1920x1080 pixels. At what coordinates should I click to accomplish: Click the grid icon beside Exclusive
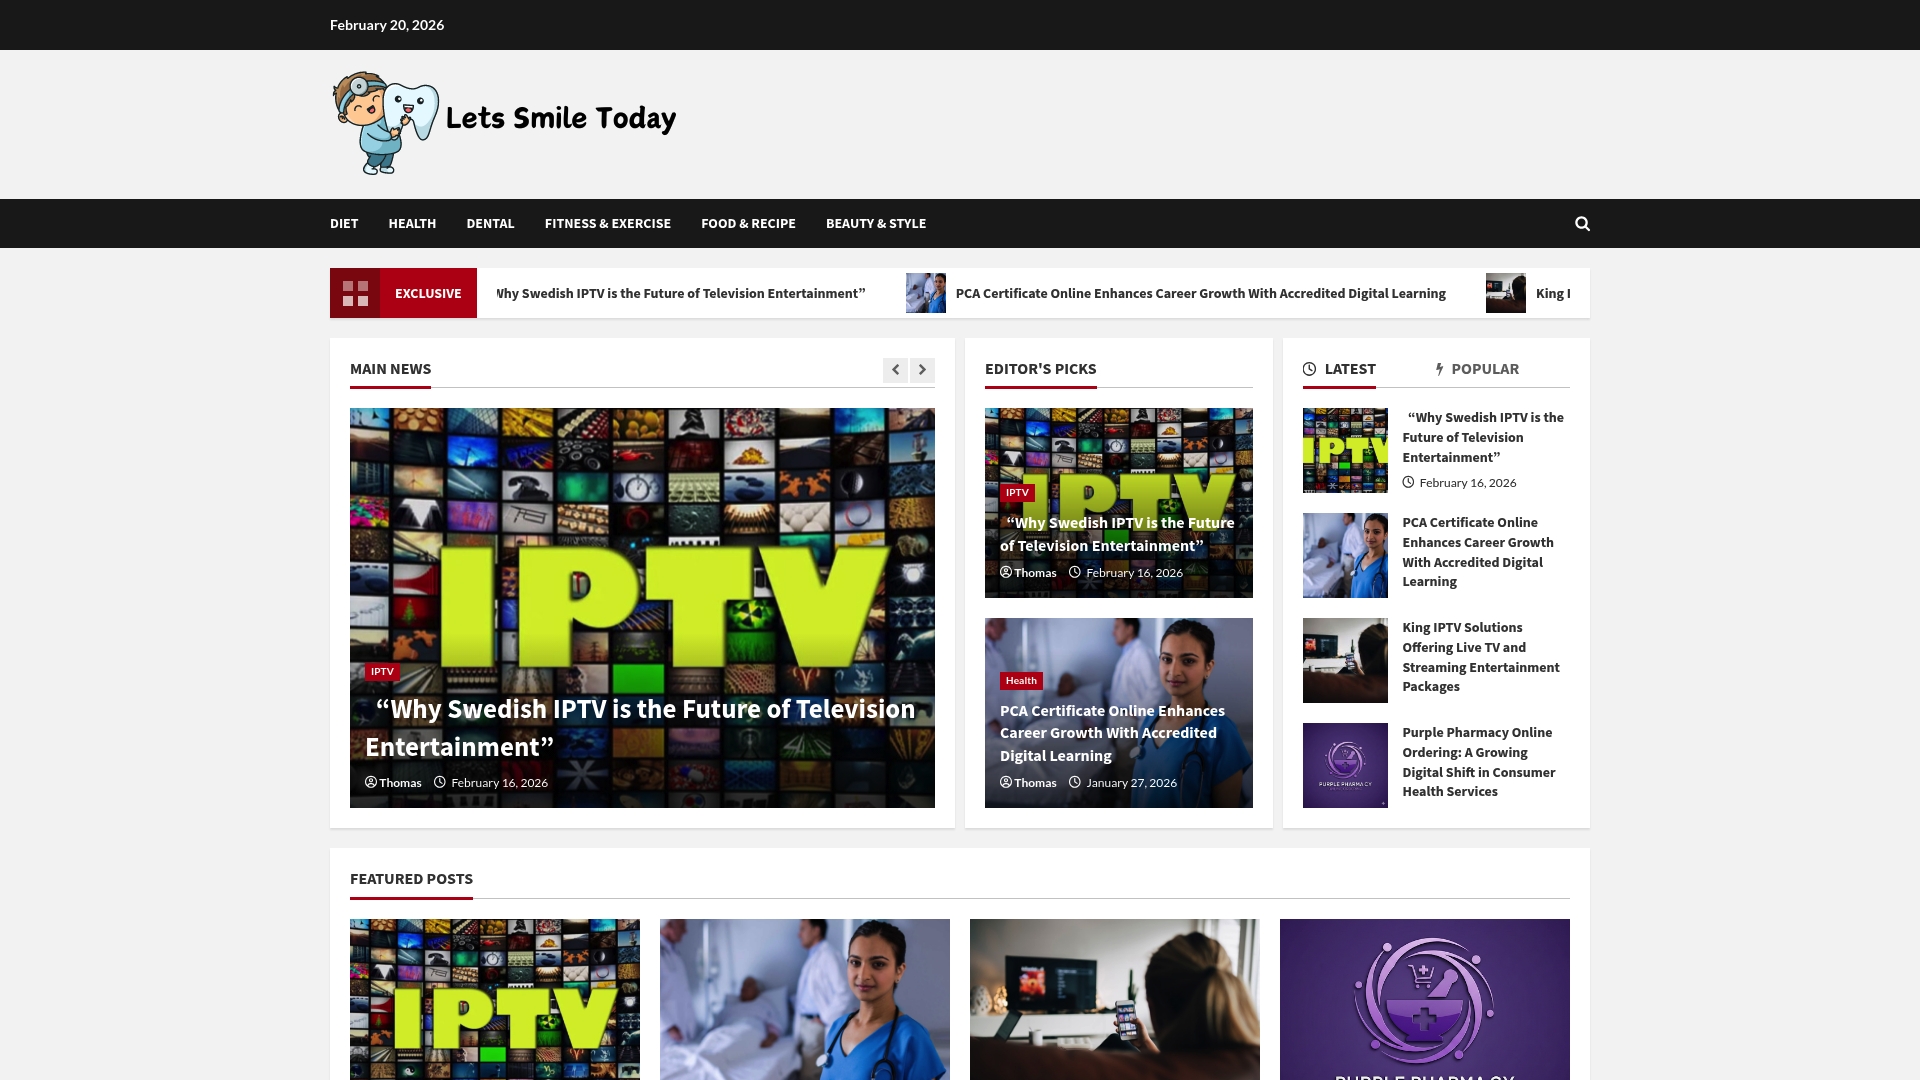tap(355, 293)
